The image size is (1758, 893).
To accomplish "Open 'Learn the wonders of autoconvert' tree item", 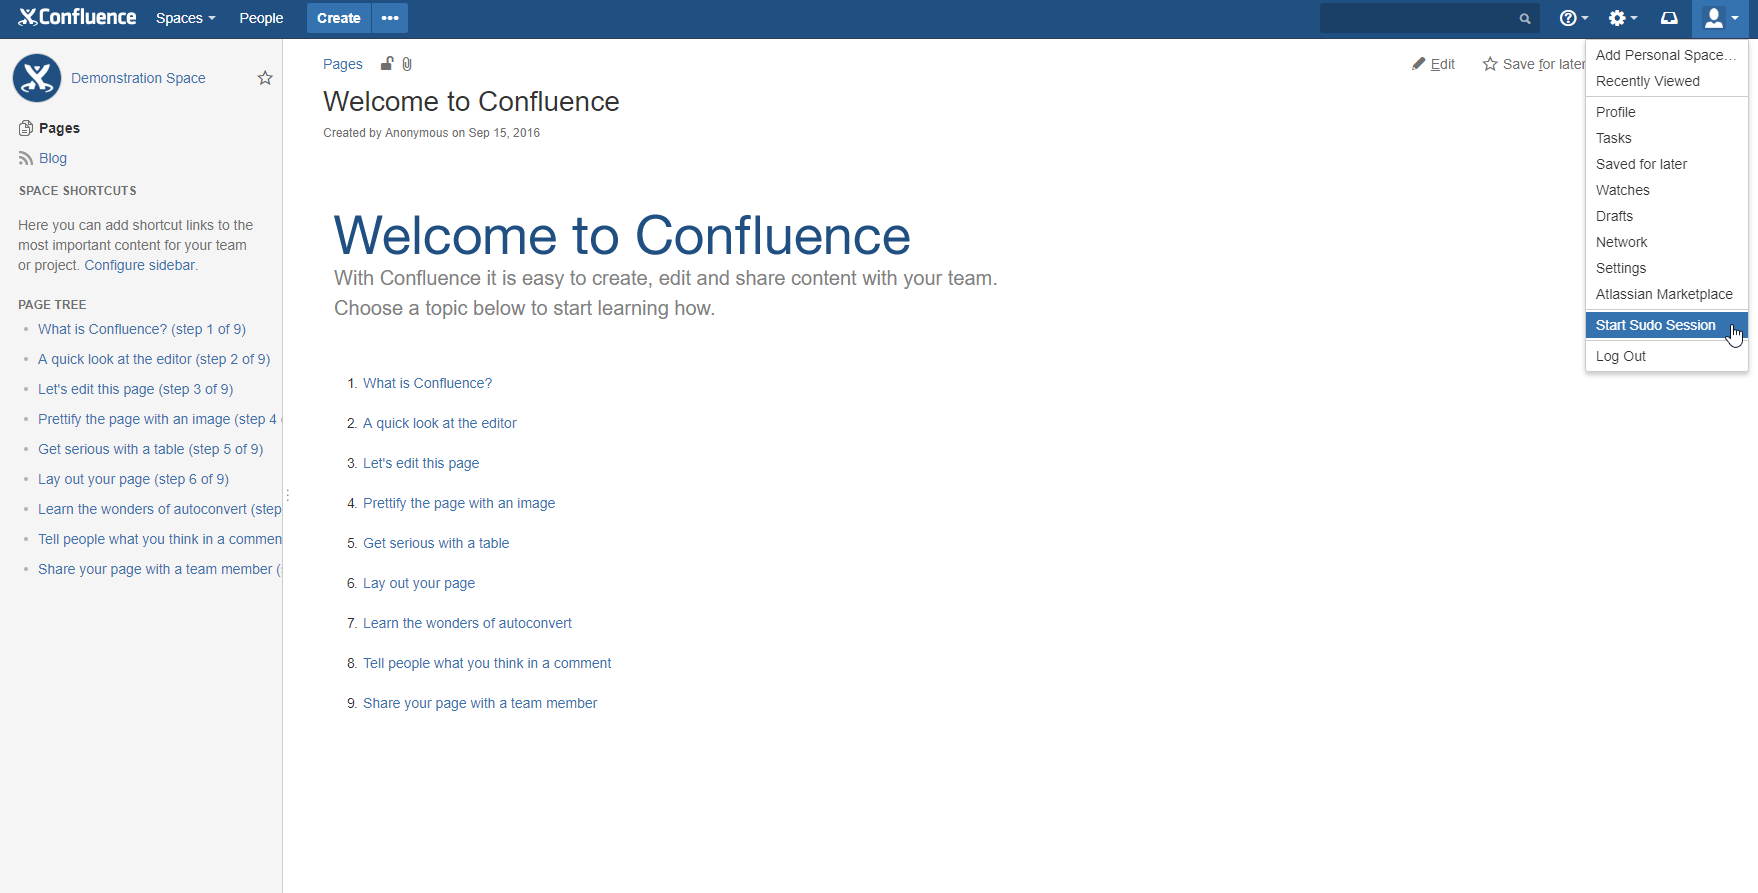I will (160, 509).
